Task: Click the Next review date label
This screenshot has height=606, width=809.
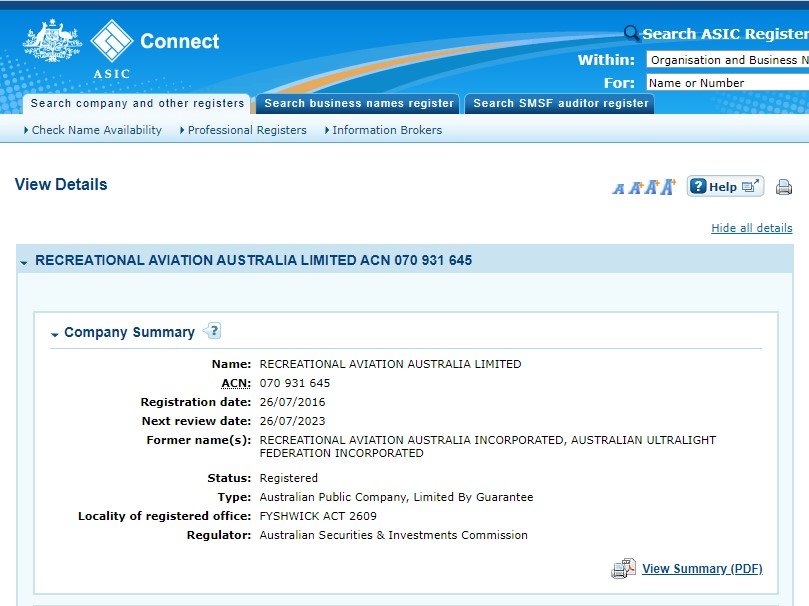Action: [196, 421]
